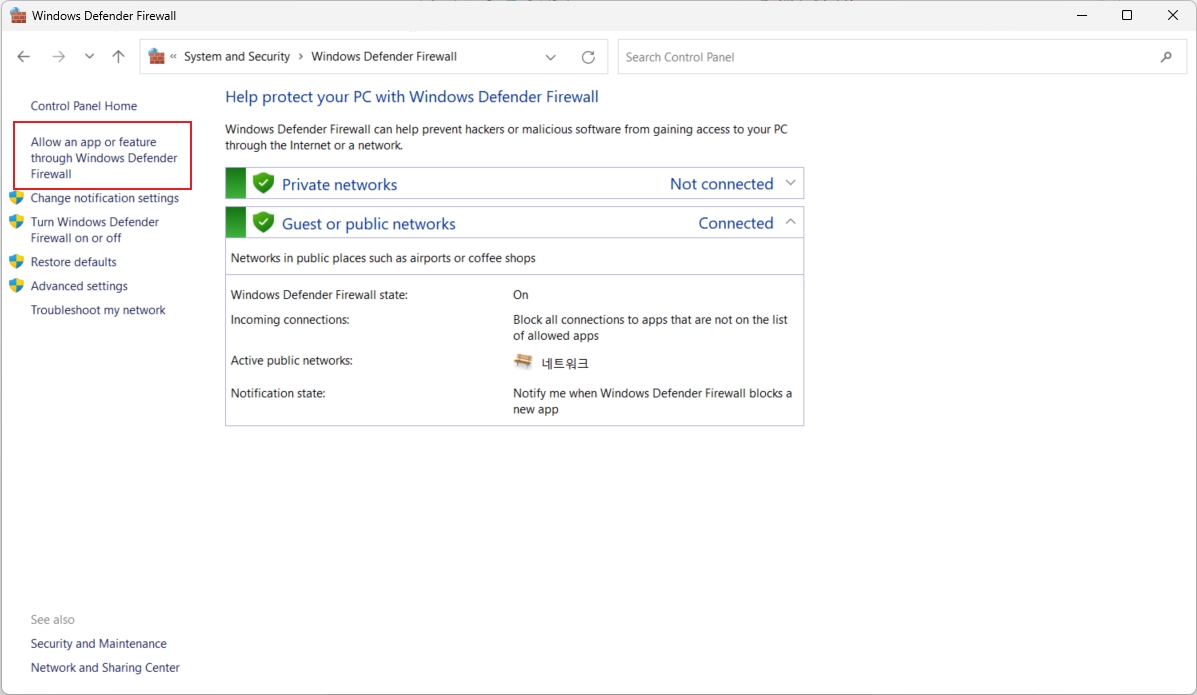Click the Windows Defender Firewall title bar icon
The height and width of the screenshot is (695, 1197).
18,15
